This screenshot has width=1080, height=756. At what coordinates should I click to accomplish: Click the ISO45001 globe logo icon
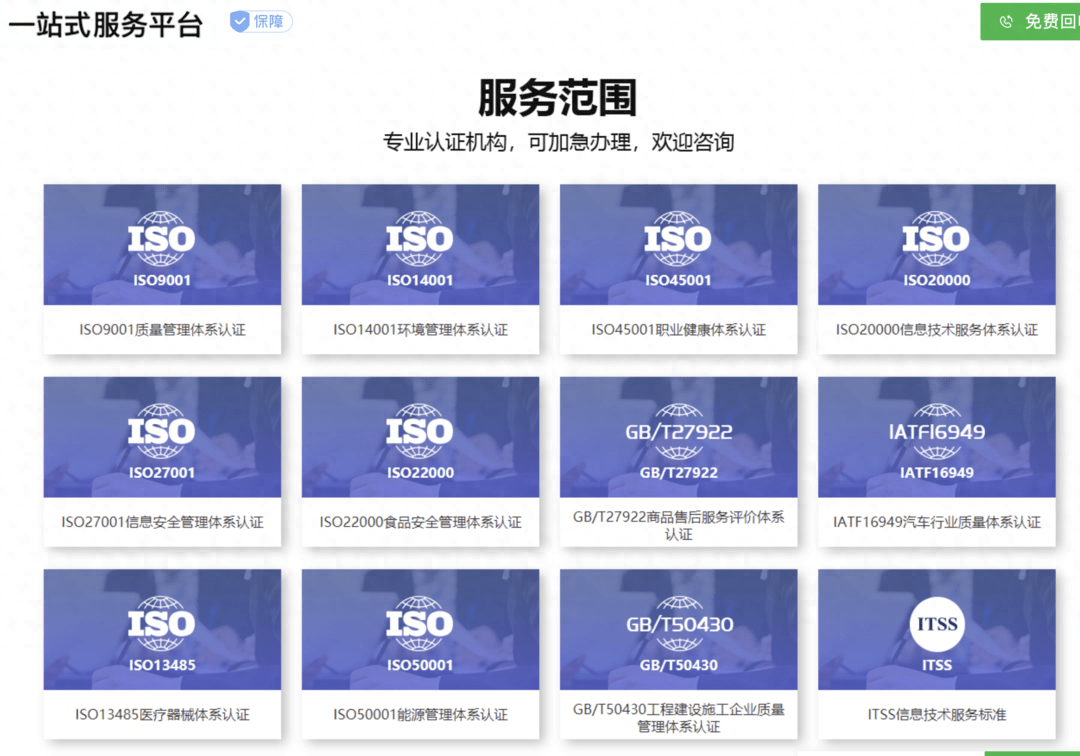pos(678,238)
